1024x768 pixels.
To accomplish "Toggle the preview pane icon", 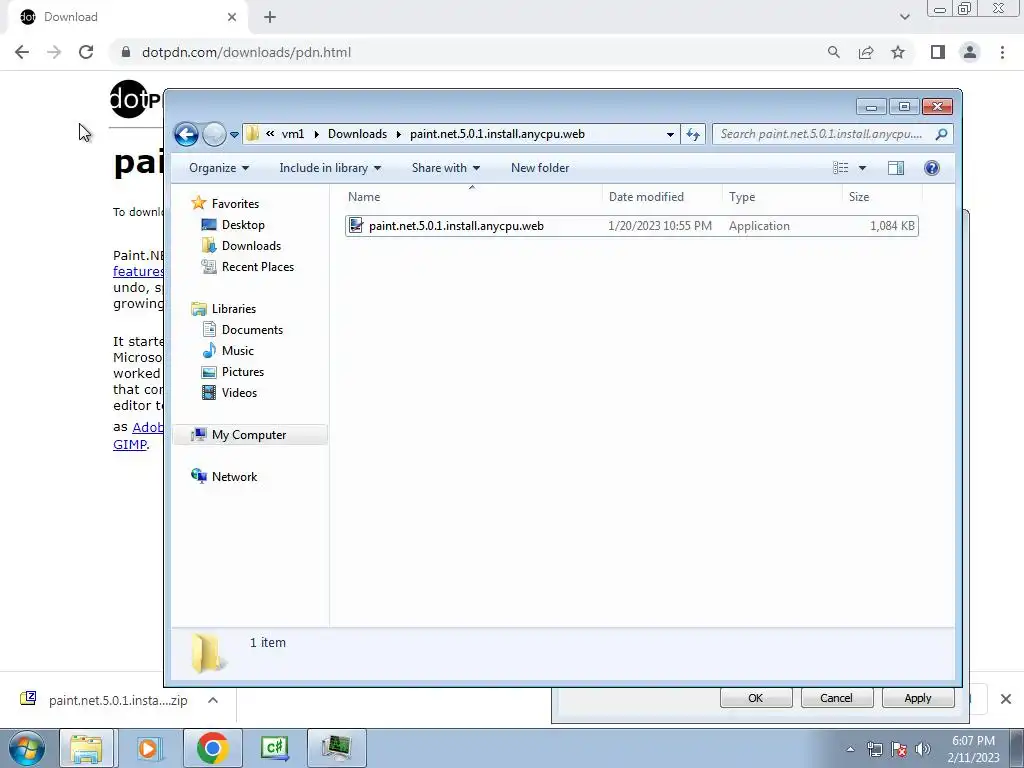I will [x=896, y=168].
